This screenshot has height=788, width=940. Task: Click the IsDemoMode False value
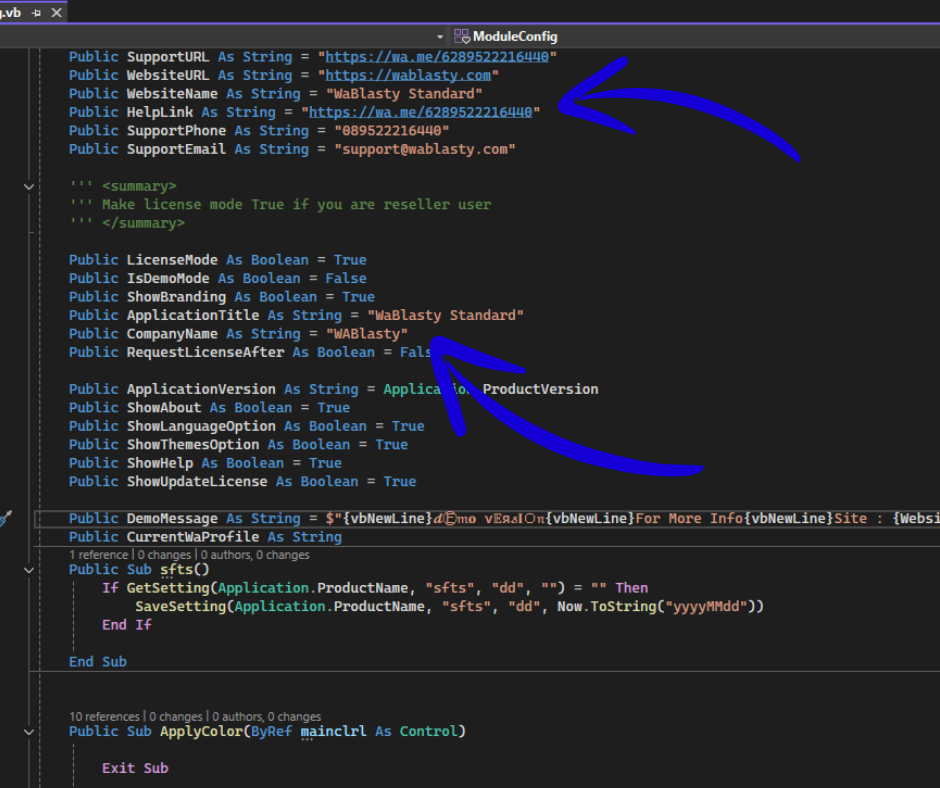346,278
